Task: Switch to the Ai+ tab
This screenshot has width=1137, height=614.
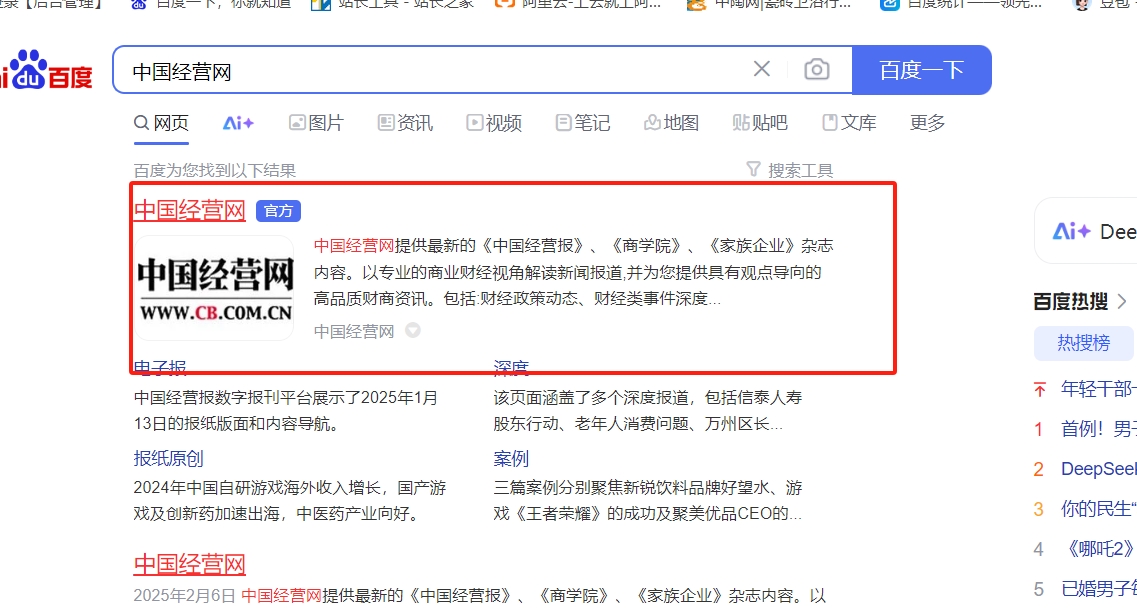Action: pyautogui.click(x=238, y=123)
